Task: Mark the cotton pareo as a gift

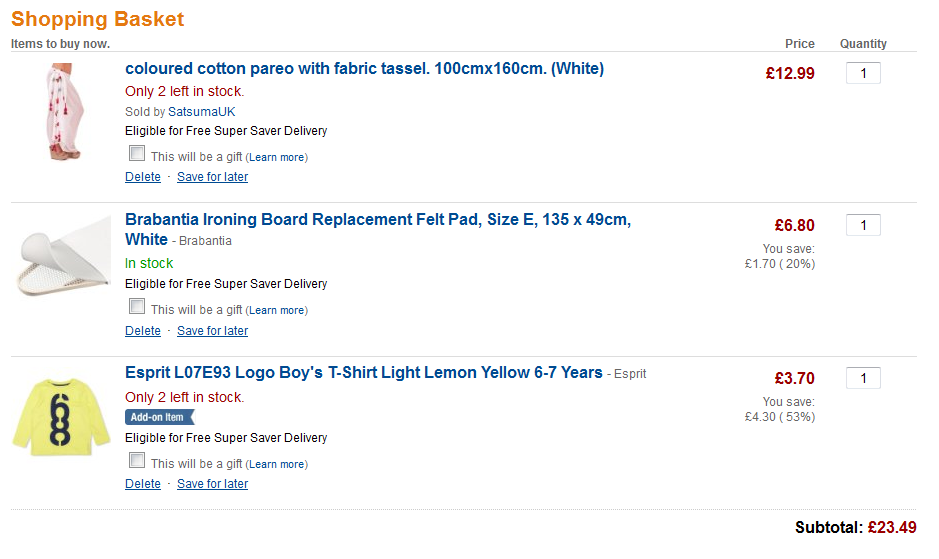Action: tap(137, 153)
